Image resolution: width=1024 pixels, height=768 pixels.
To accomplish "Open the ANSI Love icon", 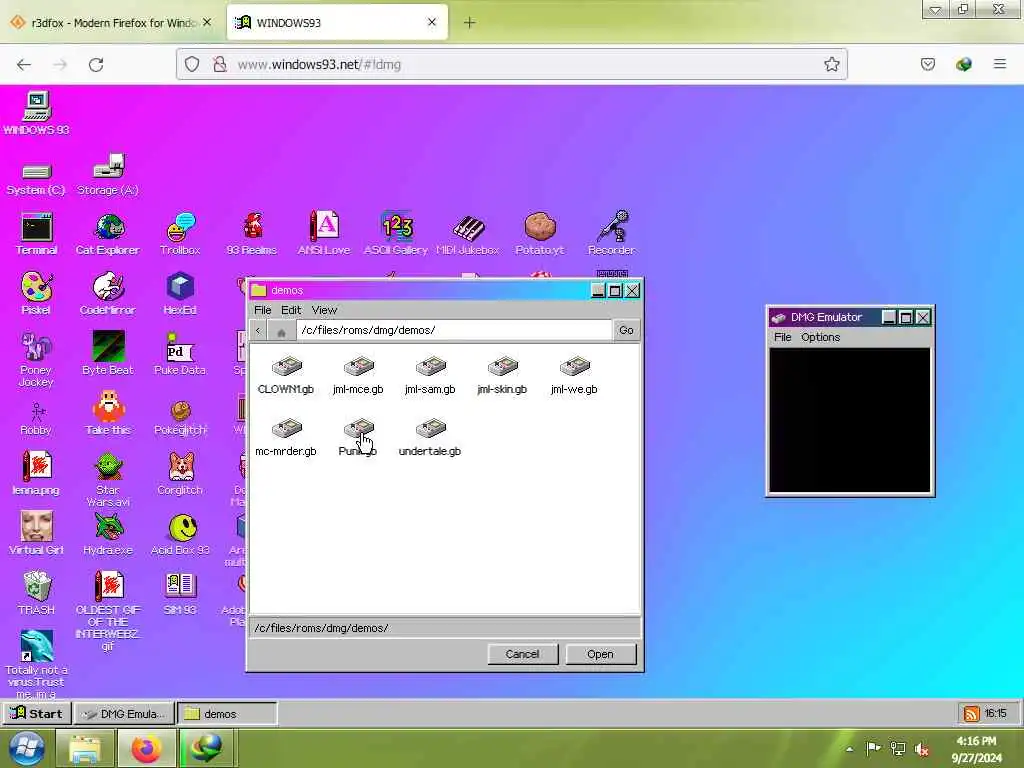I will click(324, 234).
